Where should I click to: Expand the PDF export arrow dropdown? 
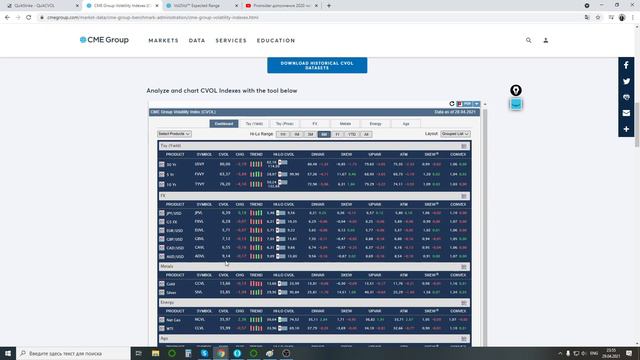pyautogui.click(x=476, y=104)
